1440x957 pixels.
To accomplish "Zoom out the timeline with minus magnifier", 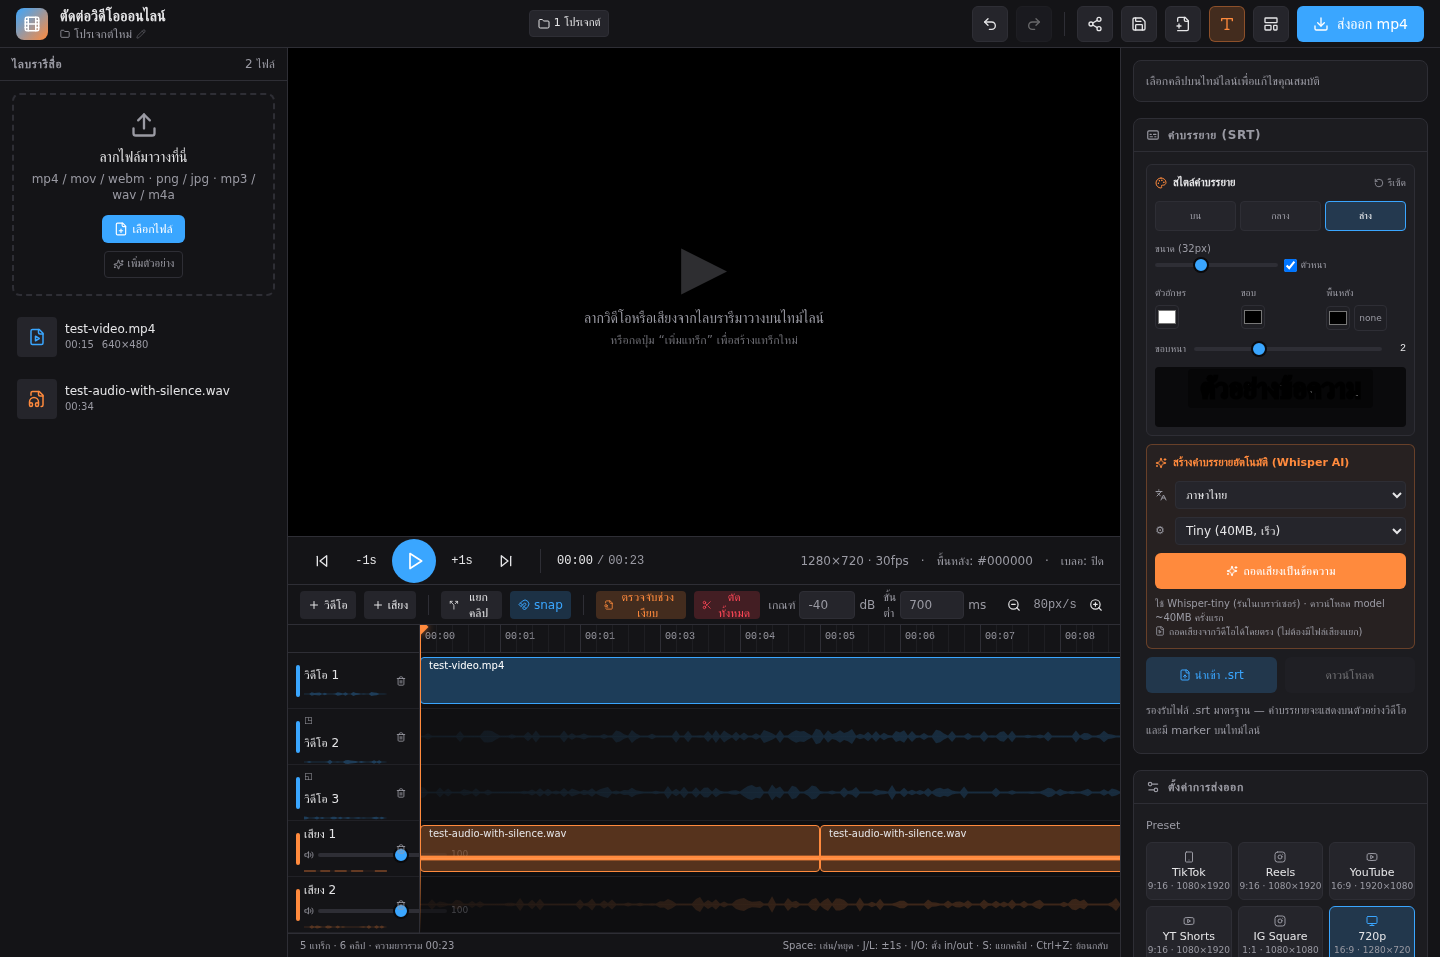I will tap(1014, 605).
